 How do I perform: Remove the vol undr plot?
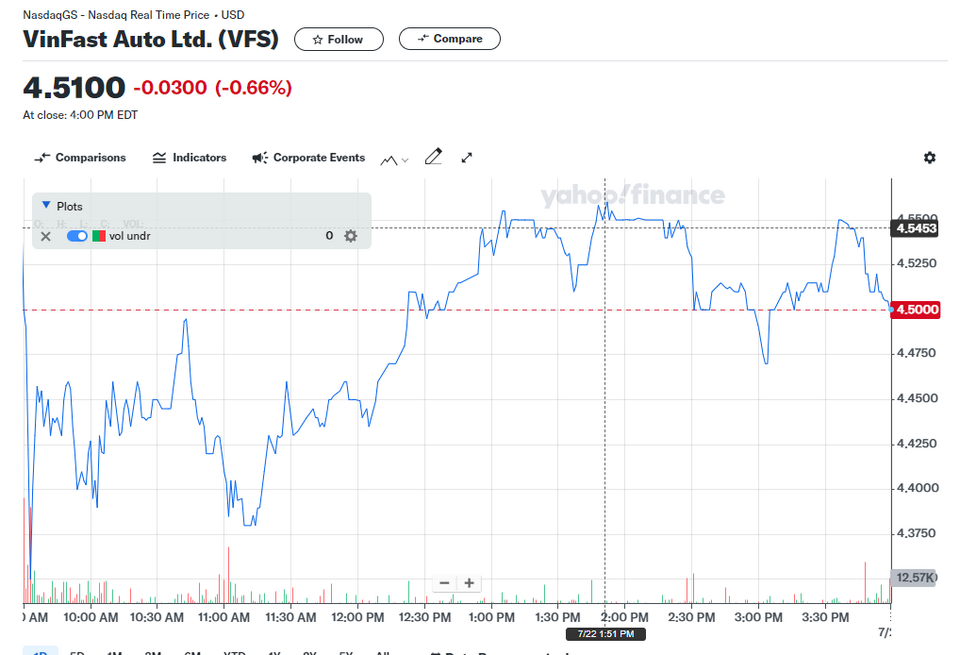click(45, 236)
